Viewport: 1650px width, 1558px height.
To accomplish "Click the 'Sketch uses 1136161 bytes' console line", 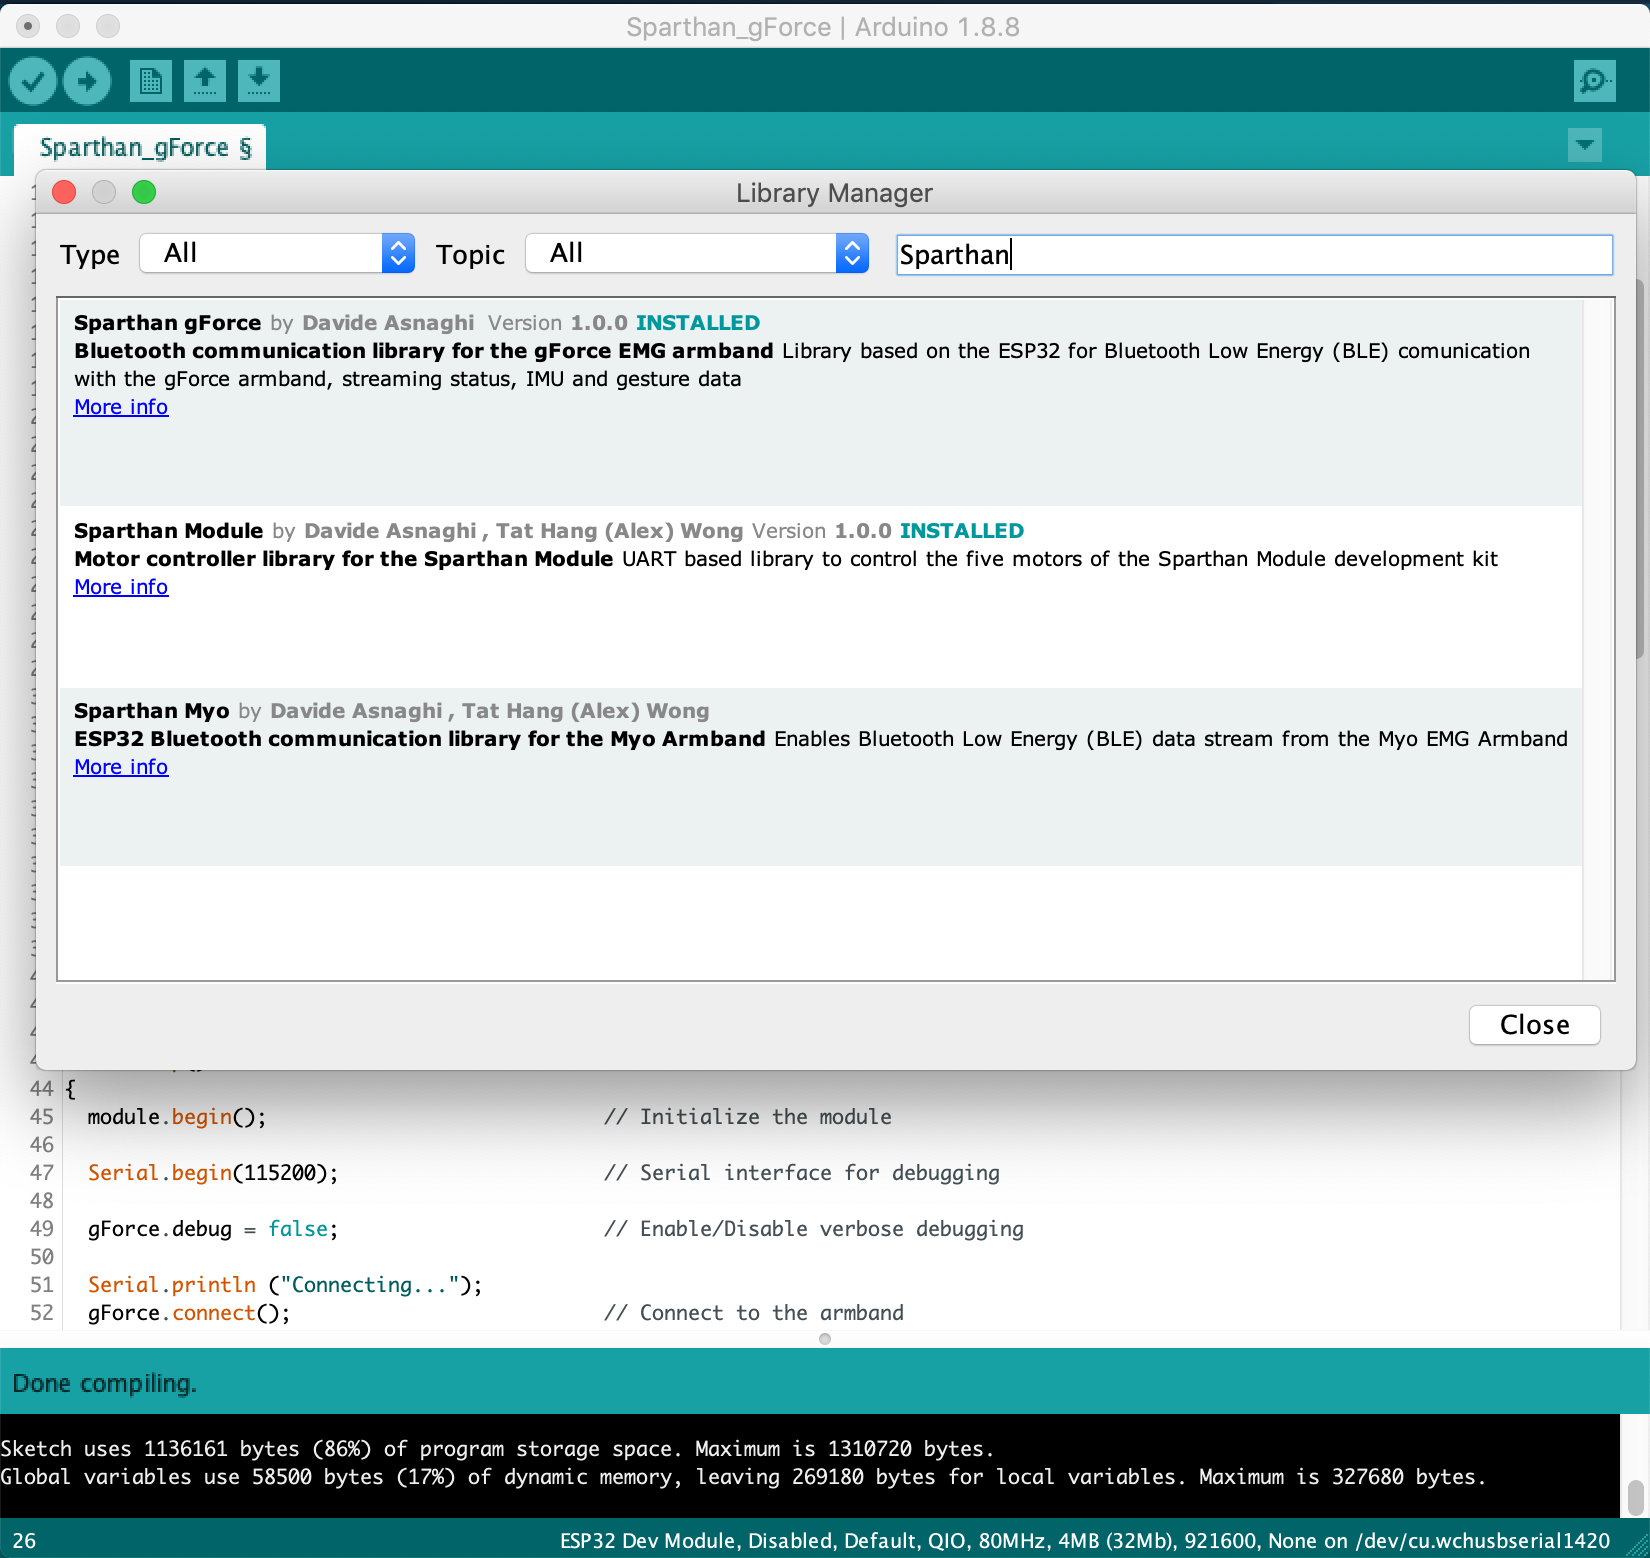I will click(497, 1449).
